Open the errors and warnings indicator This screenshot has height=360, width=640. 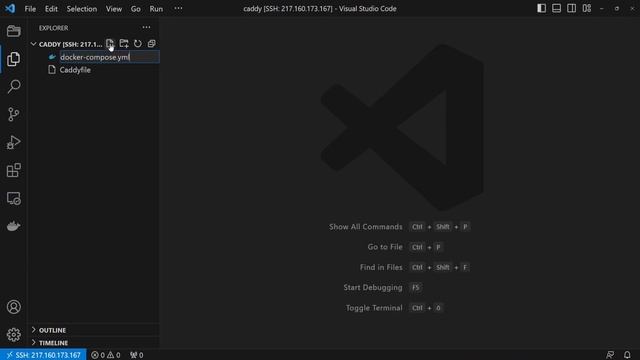(106, 355)
